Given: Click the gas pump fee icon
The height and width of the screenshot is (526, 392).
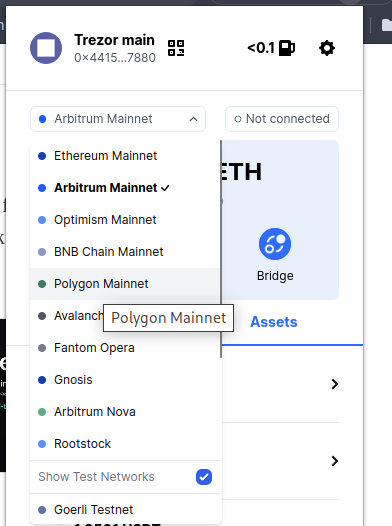Looking at the screenshot, I should coord(287,48).
